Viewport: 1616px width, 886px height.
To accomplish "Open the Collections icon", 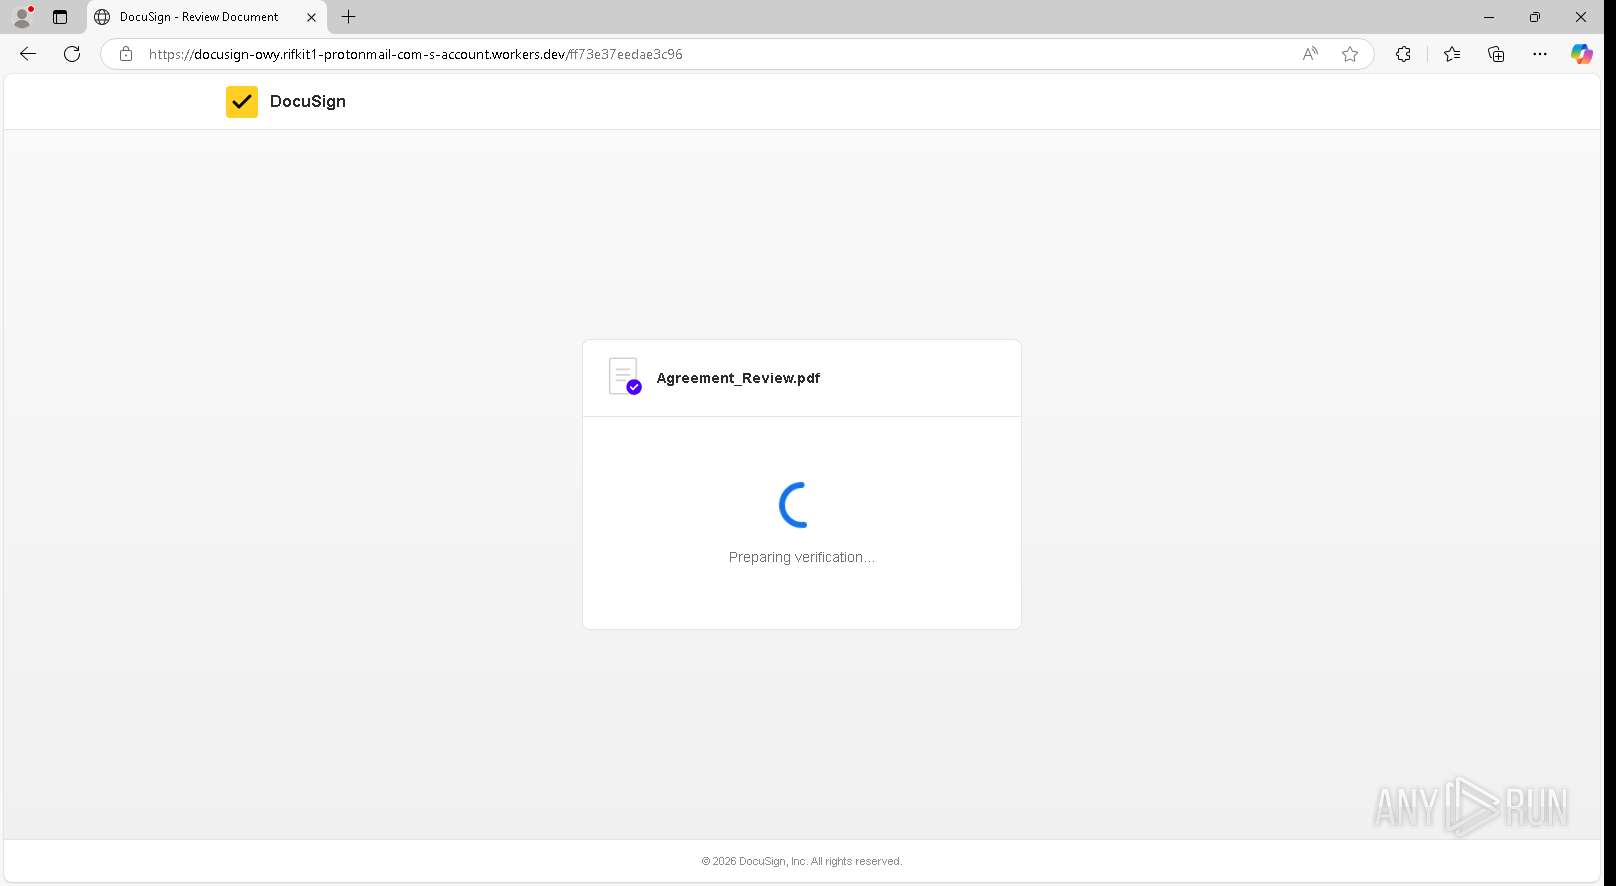I will tap(1496, 54).
